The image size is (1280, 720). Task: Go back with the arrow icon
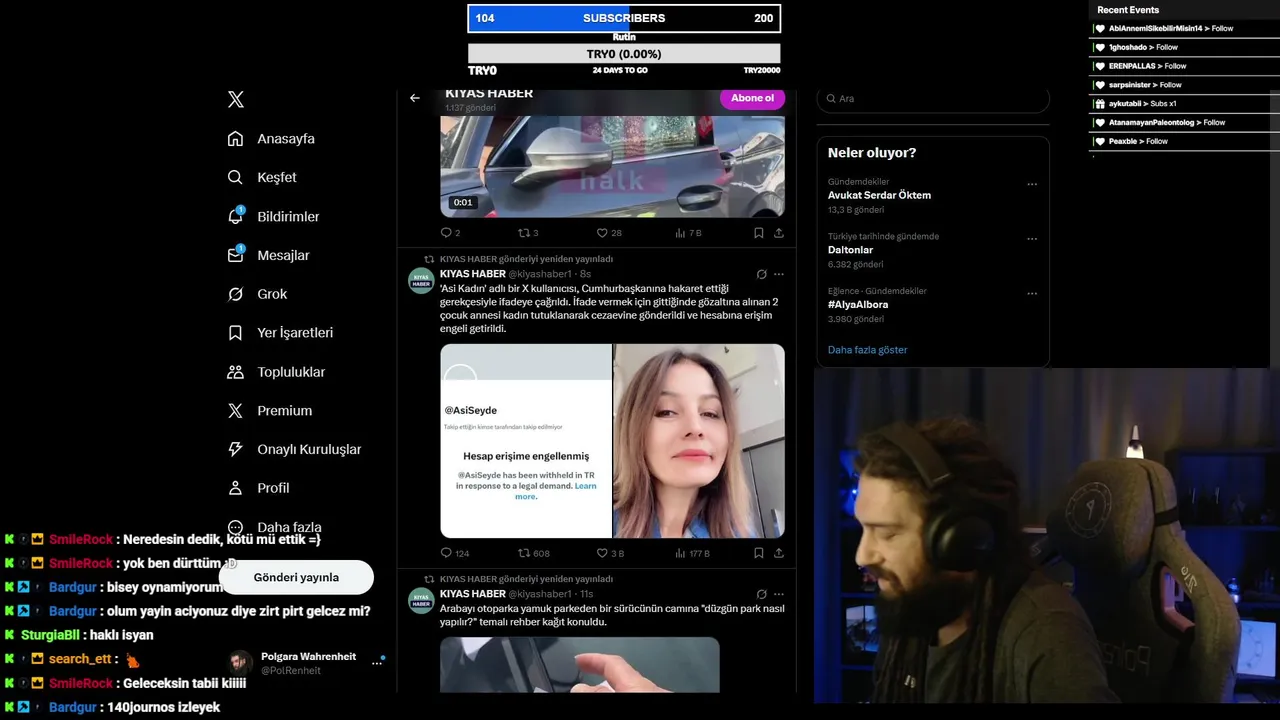point(415,98)
